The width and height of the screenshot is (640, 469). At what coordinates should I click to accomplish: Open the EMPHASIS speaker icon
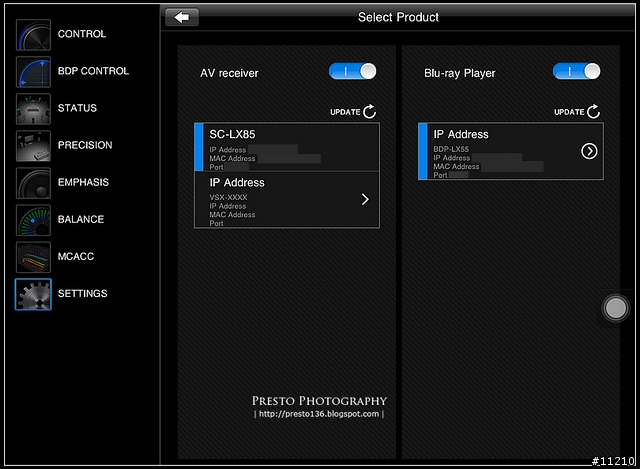click(x=33, y=183)
